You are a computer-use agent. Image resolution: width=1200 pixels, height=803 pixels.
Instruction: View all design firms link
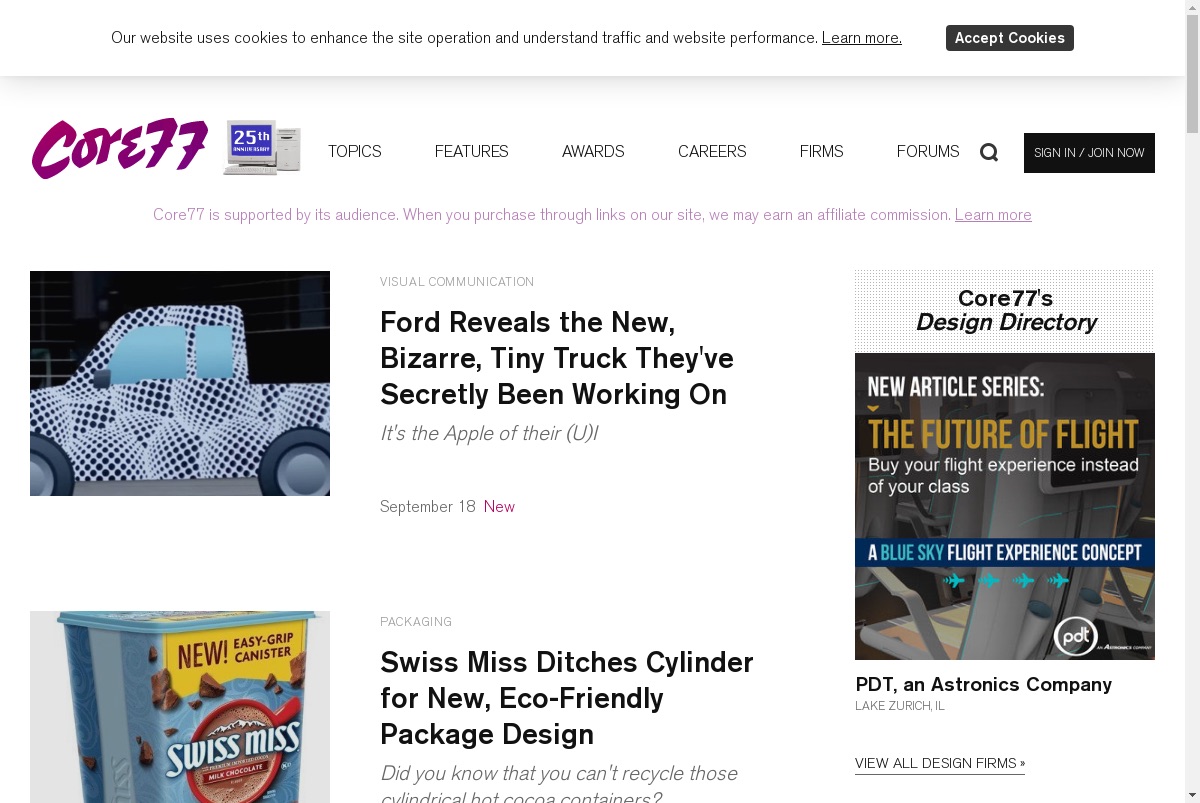940,764
